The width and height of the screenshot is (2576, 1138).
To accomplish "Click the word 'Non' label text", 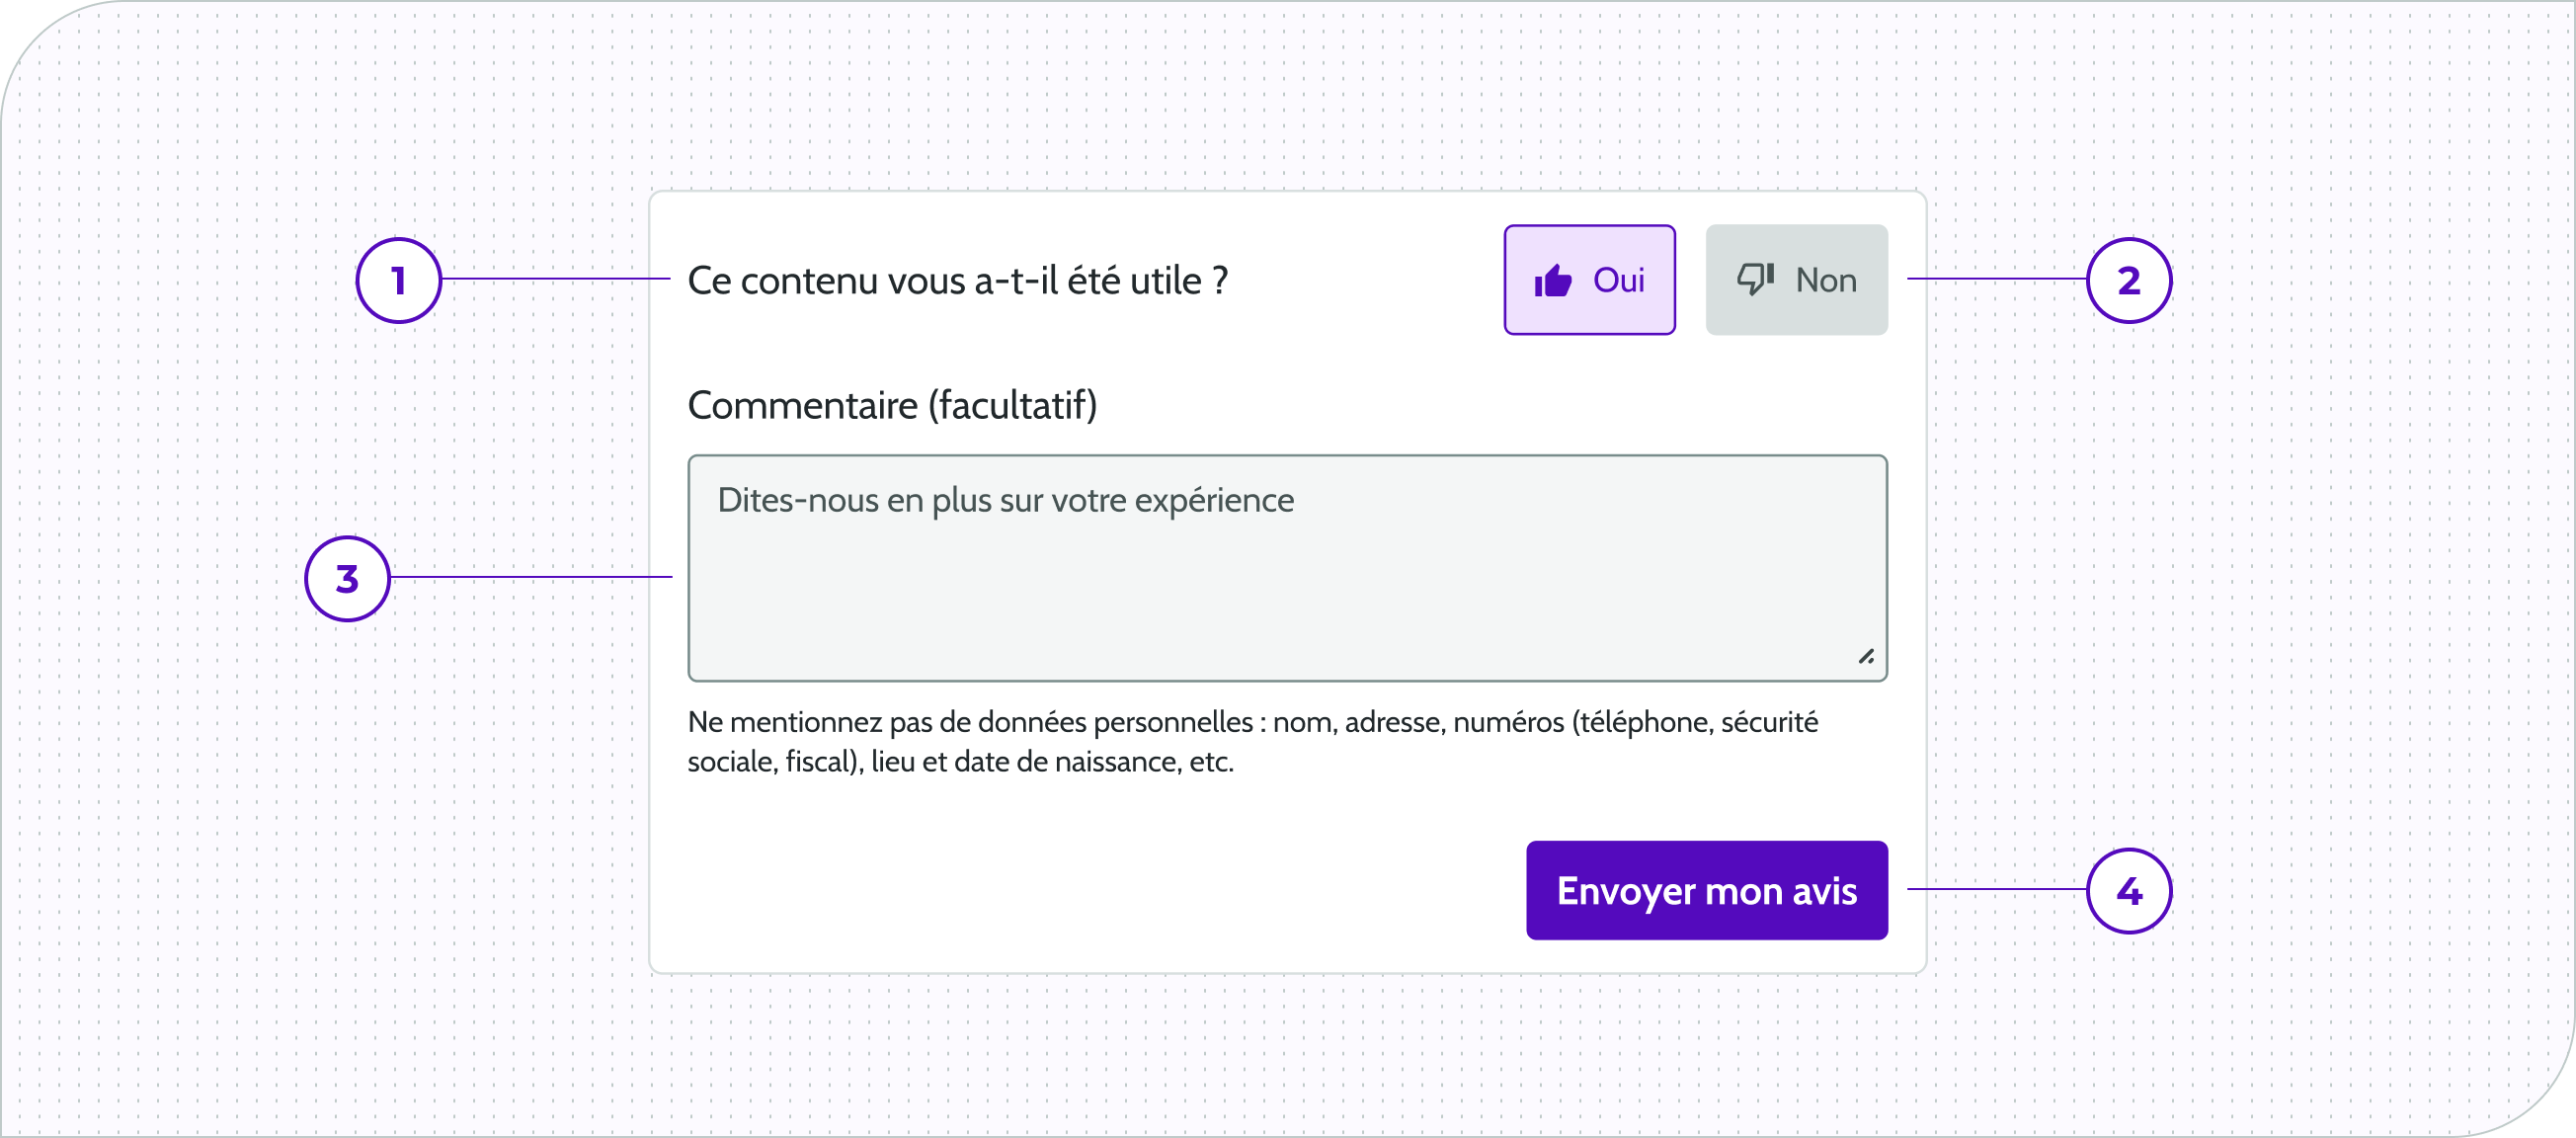I will [1825, 280].
